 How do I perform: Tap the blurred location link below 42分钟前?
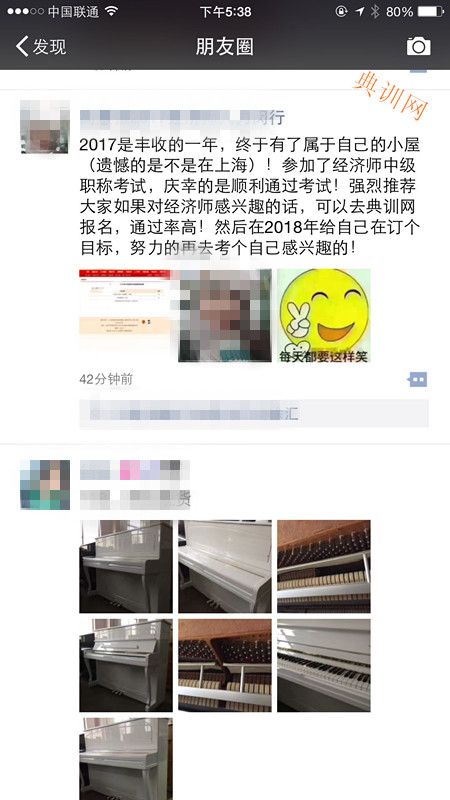tap(254, 413)
